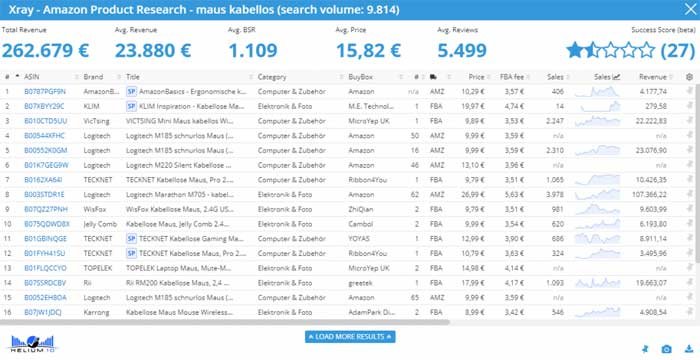700x360 pixels.
Task: Open table settings gear icon
Action: (x=689, y=77)
